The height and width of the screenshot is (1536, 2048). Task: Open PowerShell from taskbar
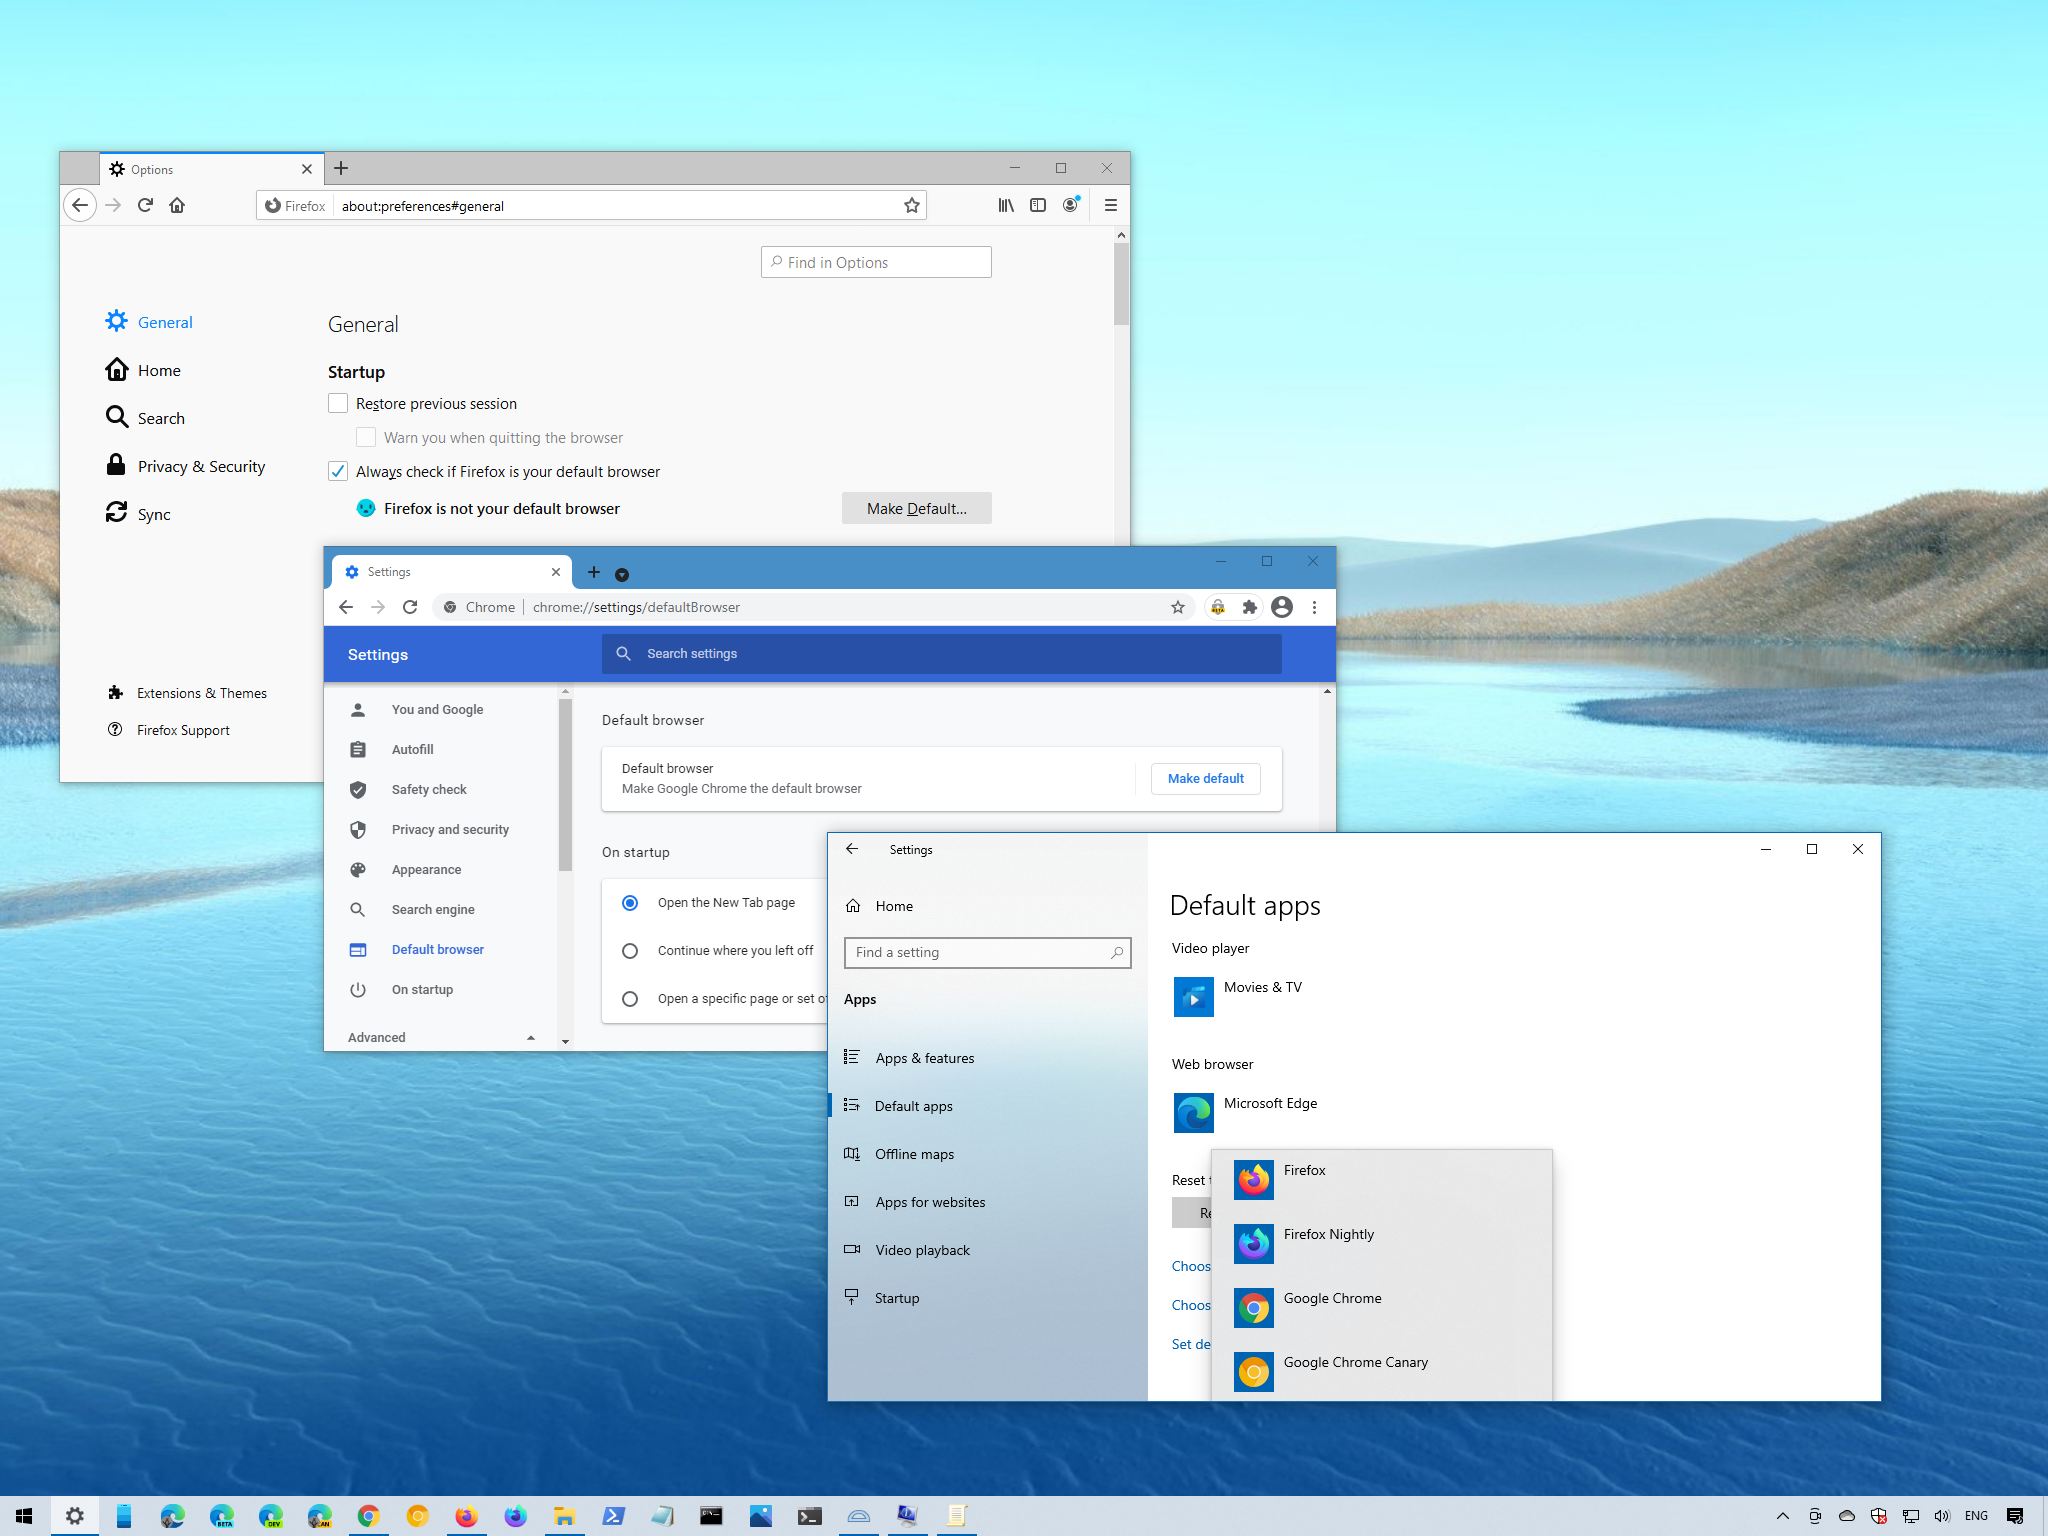click(613, 1516)
